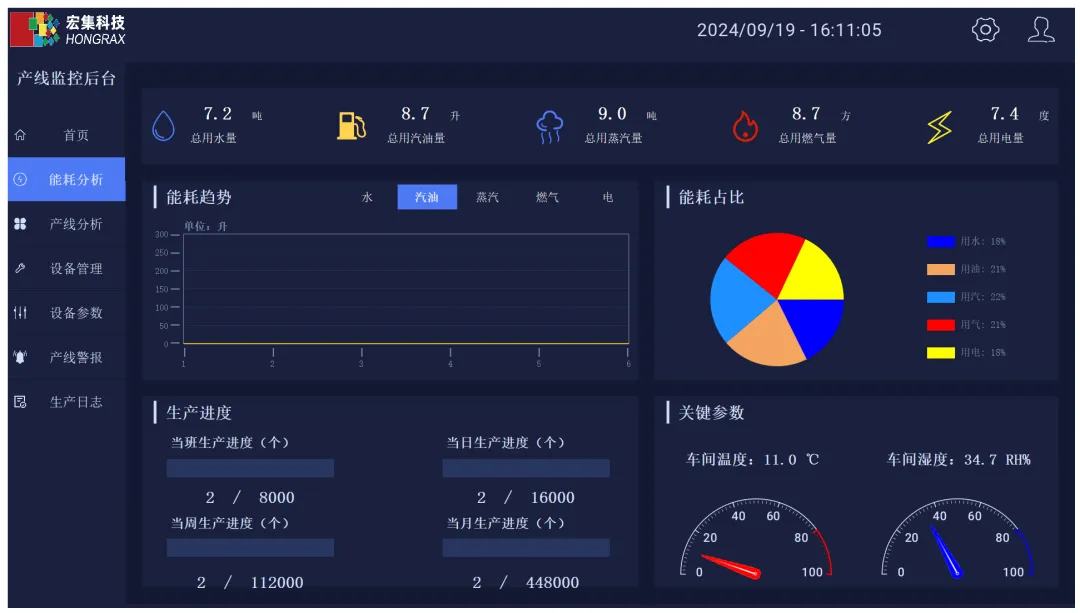1080x613 pixels.
Task: Go to 首页 in the sidebar
Action: tap(67, 135)
